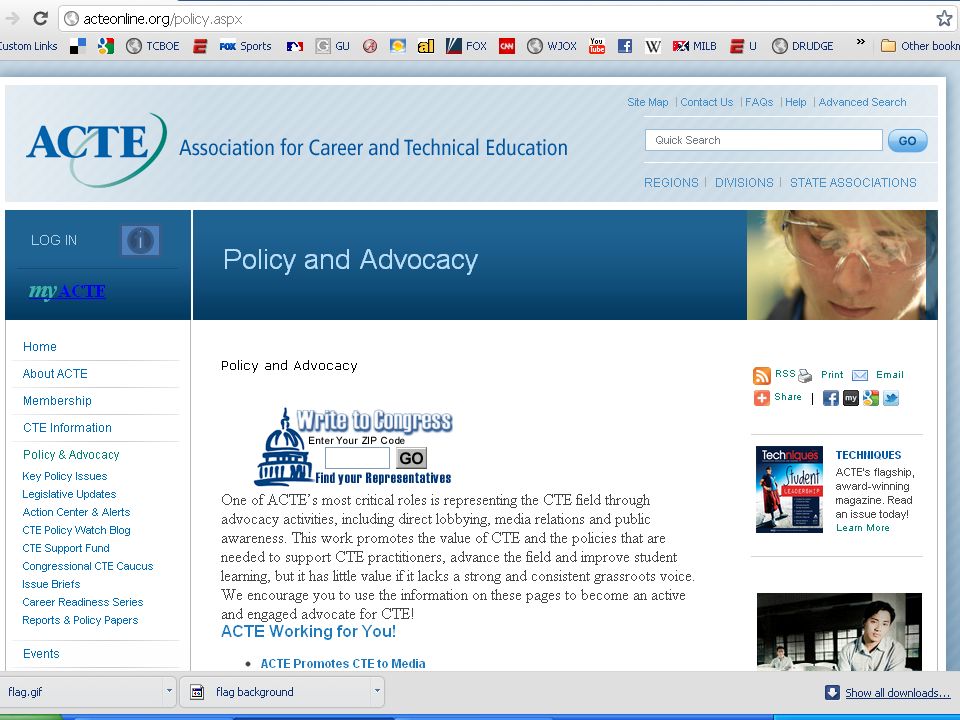
Task: Click the orange Share plus icon
Action: click(x=762, y=398)
